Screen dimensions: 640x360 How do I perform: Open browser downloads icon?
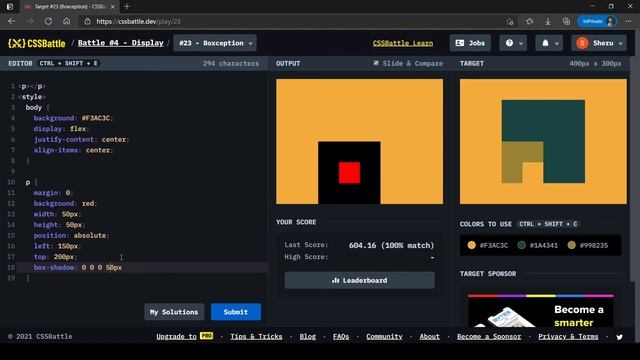(x=548, y=21)
